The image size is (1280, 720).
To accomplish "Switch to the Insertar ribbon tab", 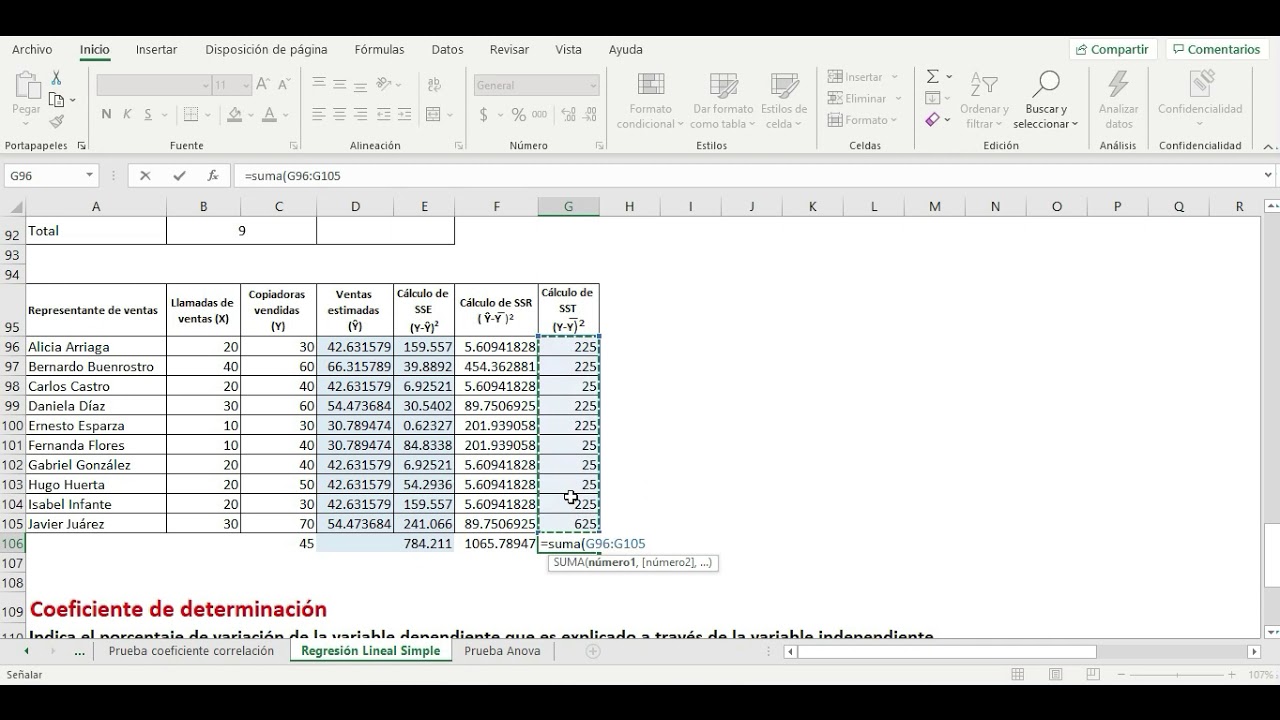I will click(157, 49).
